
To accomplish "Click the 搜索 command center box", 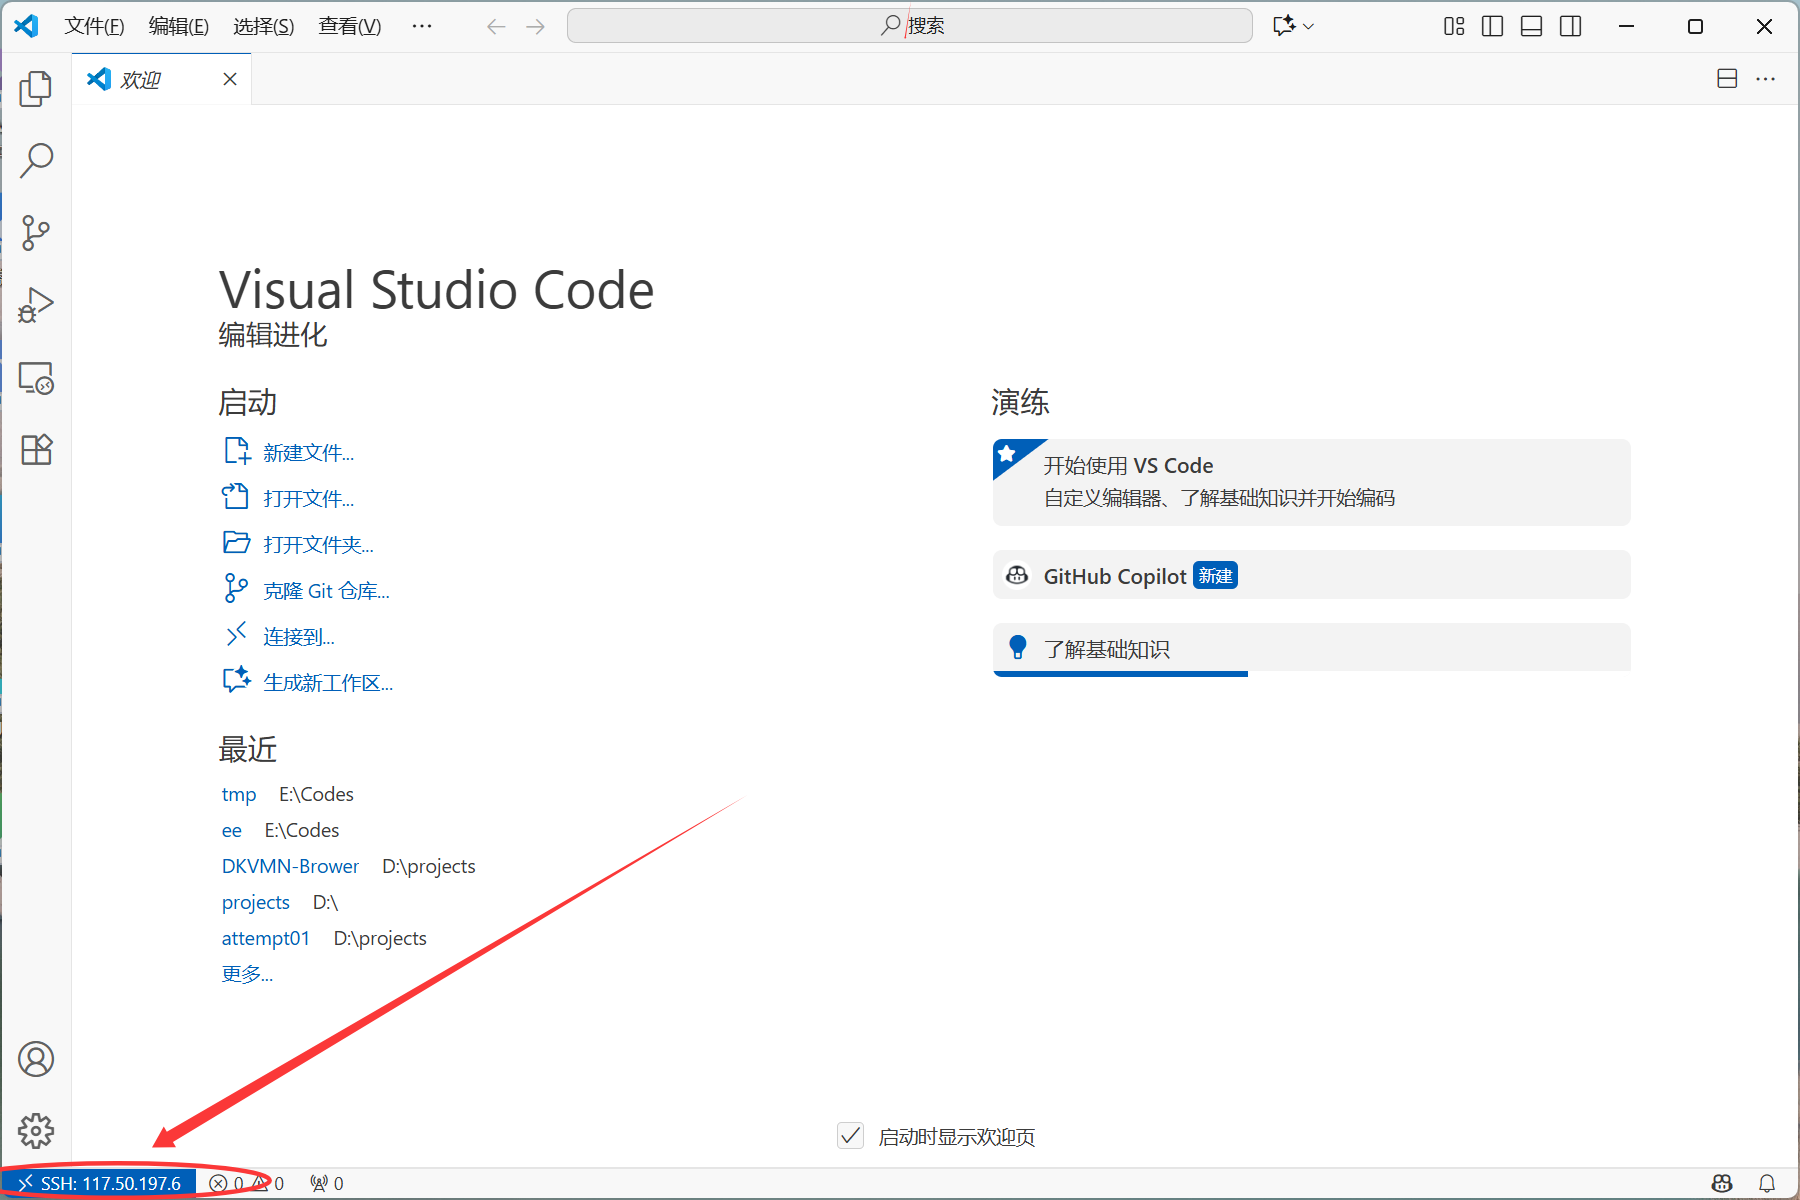I will (x=910, y=26).
